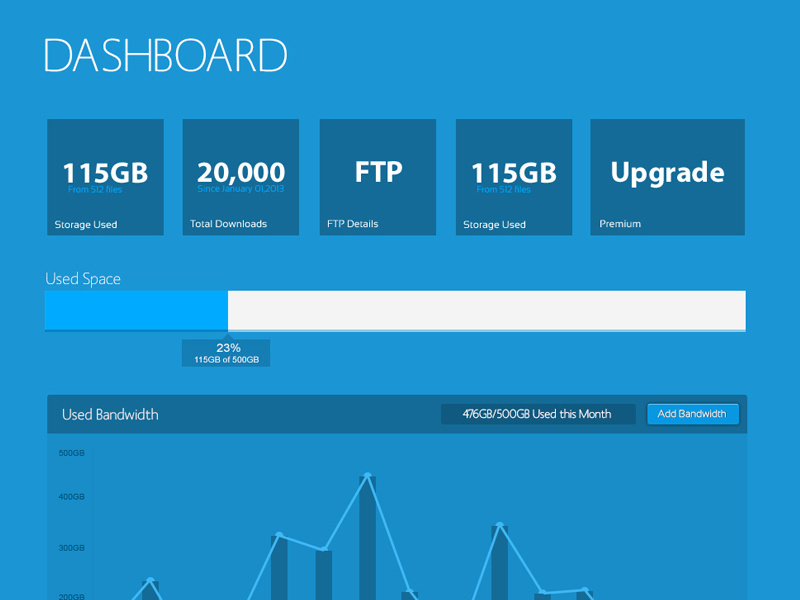Click the second 115GB Storage Used tile
Viewport: 800px width, 600px height.
click(513, 176)
